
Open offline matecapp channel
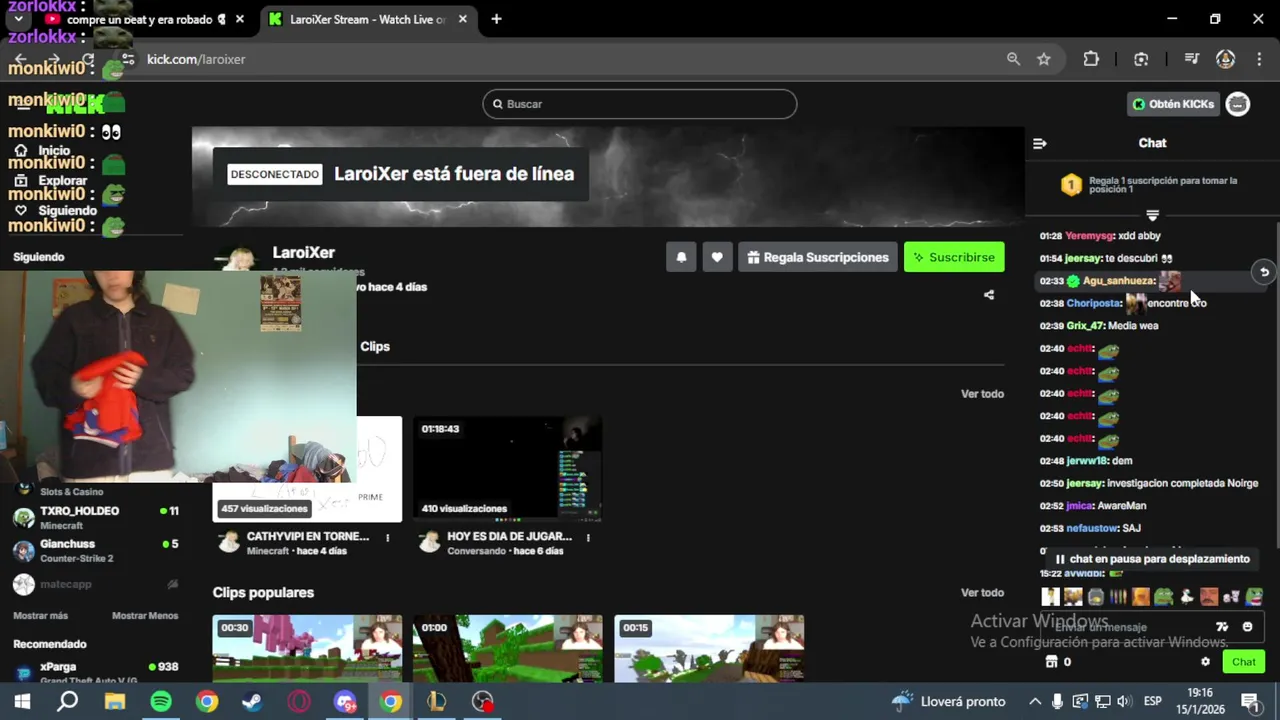click(x=96, y=584)
